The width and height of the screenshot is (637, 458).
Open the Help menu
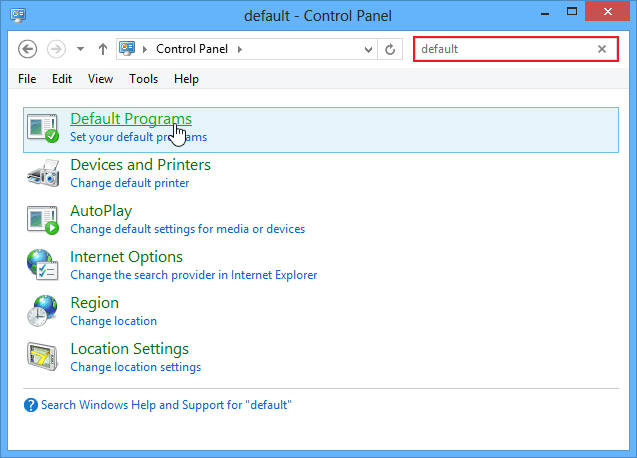186,79
